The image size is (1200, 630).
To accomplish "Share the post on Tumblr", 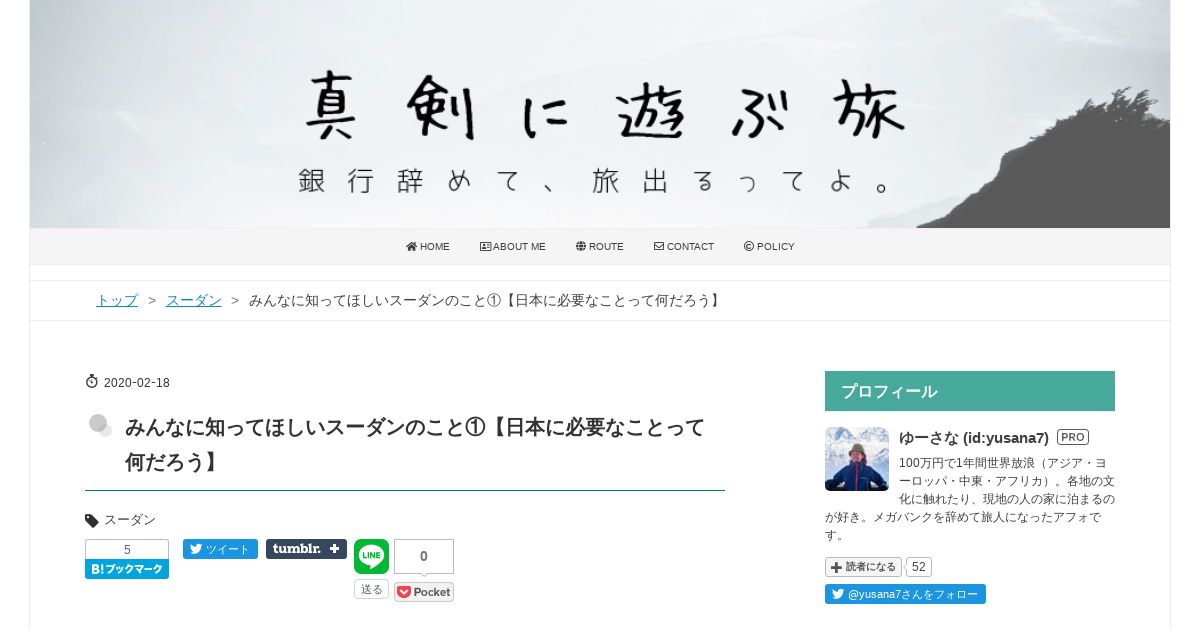I will click(x=306, y=549).
